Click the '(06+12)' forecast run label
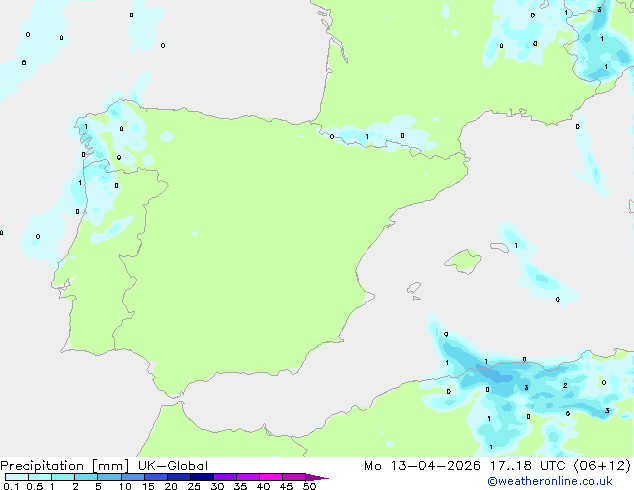 (x=602, y=466)
